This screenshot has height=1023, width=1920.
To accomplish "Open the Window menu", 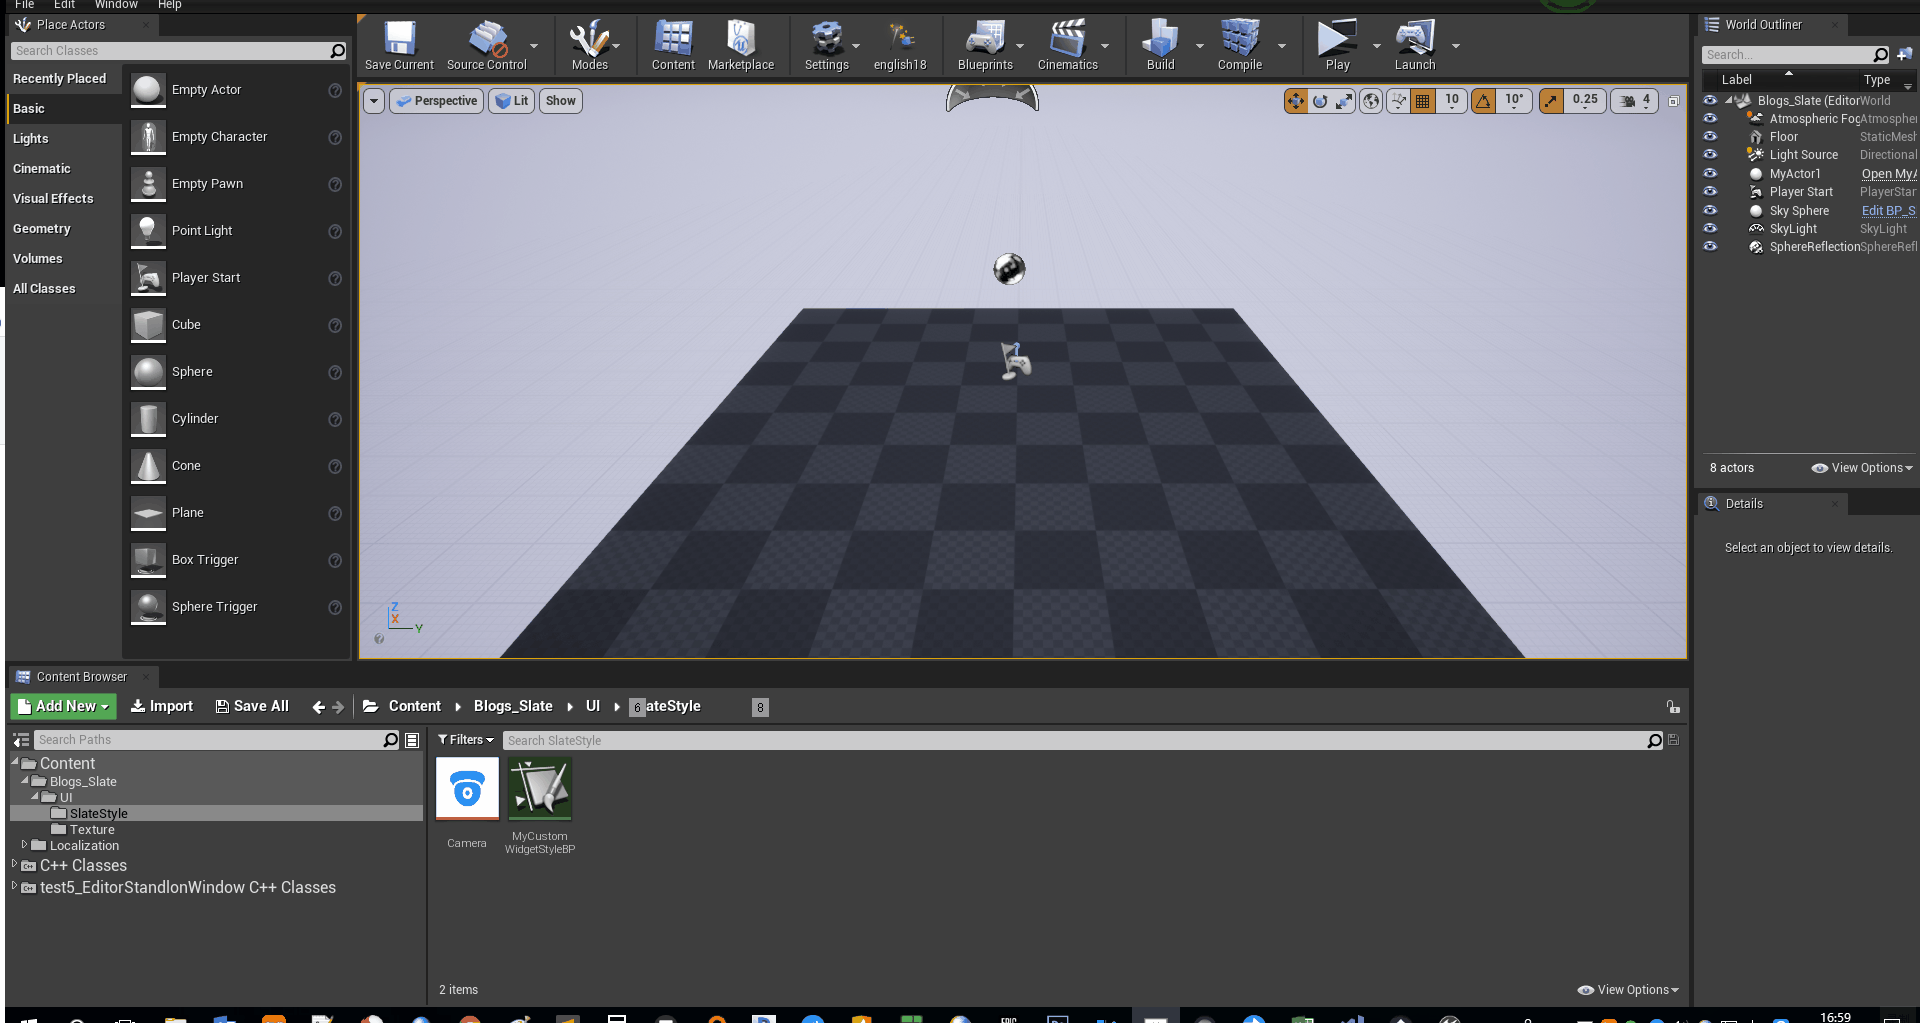I will click(116, 5).
